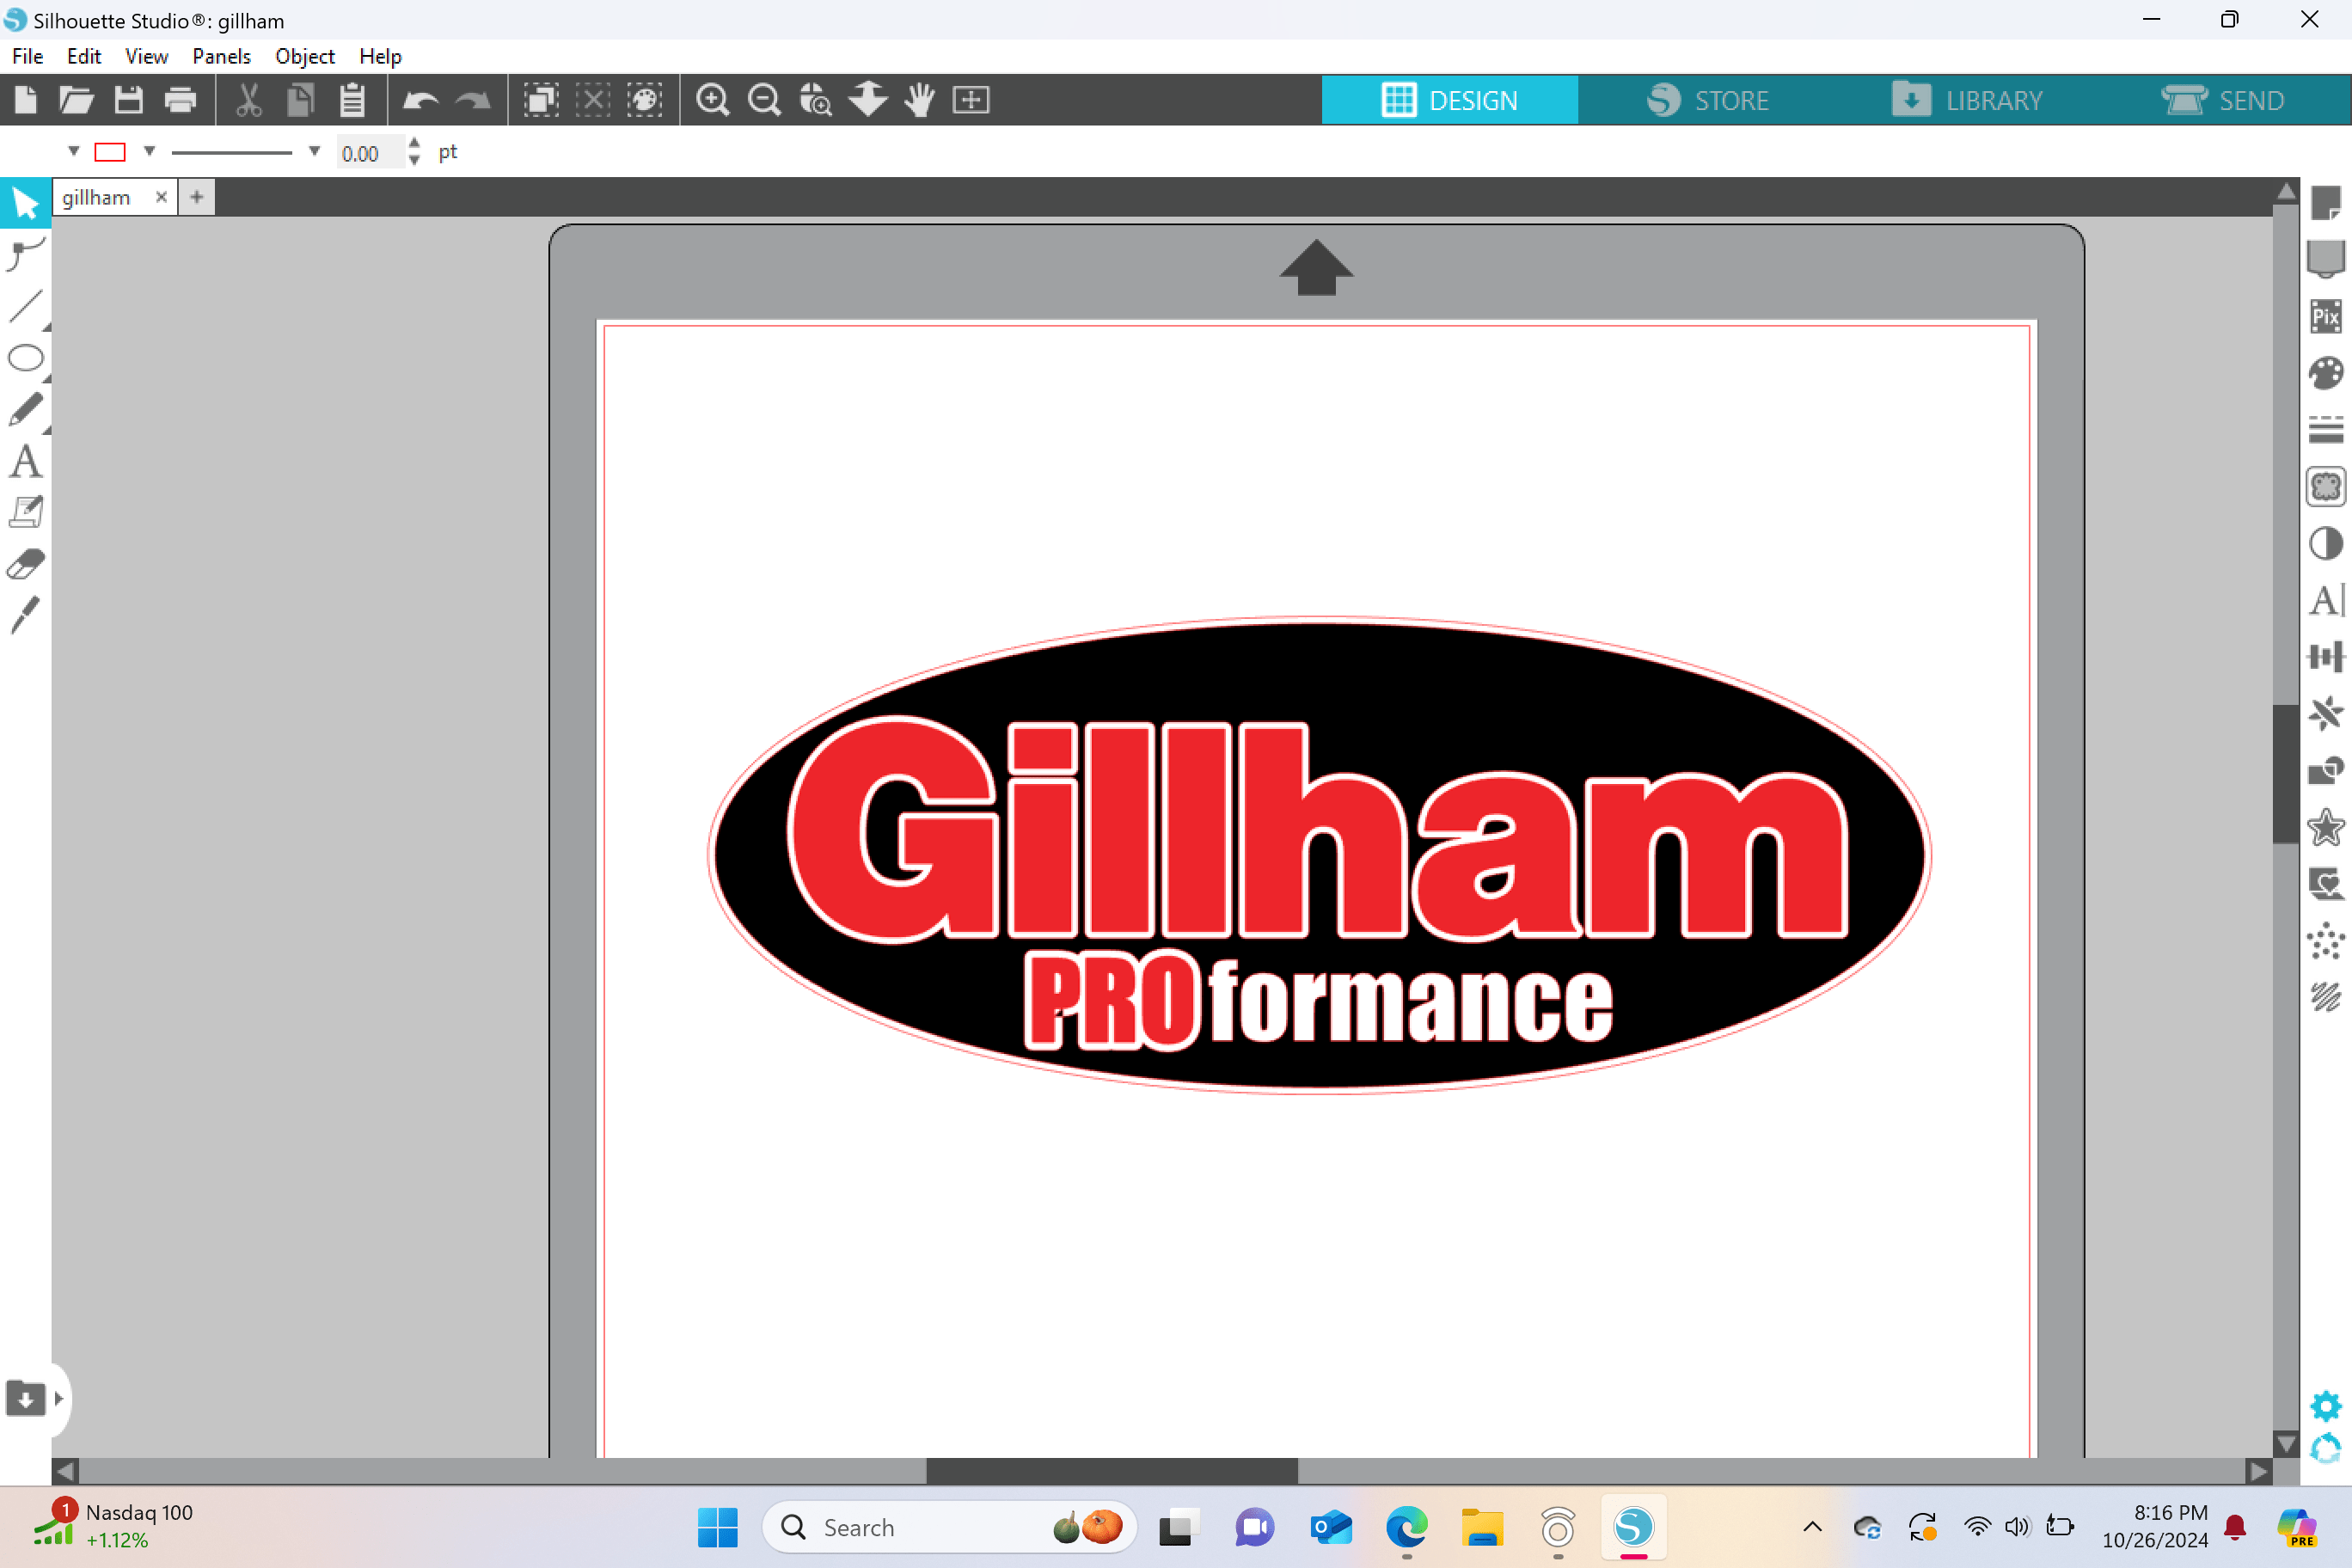Open the Panels menu
This screenshot has height=1568, width=2352.
(x=221, y=56)
